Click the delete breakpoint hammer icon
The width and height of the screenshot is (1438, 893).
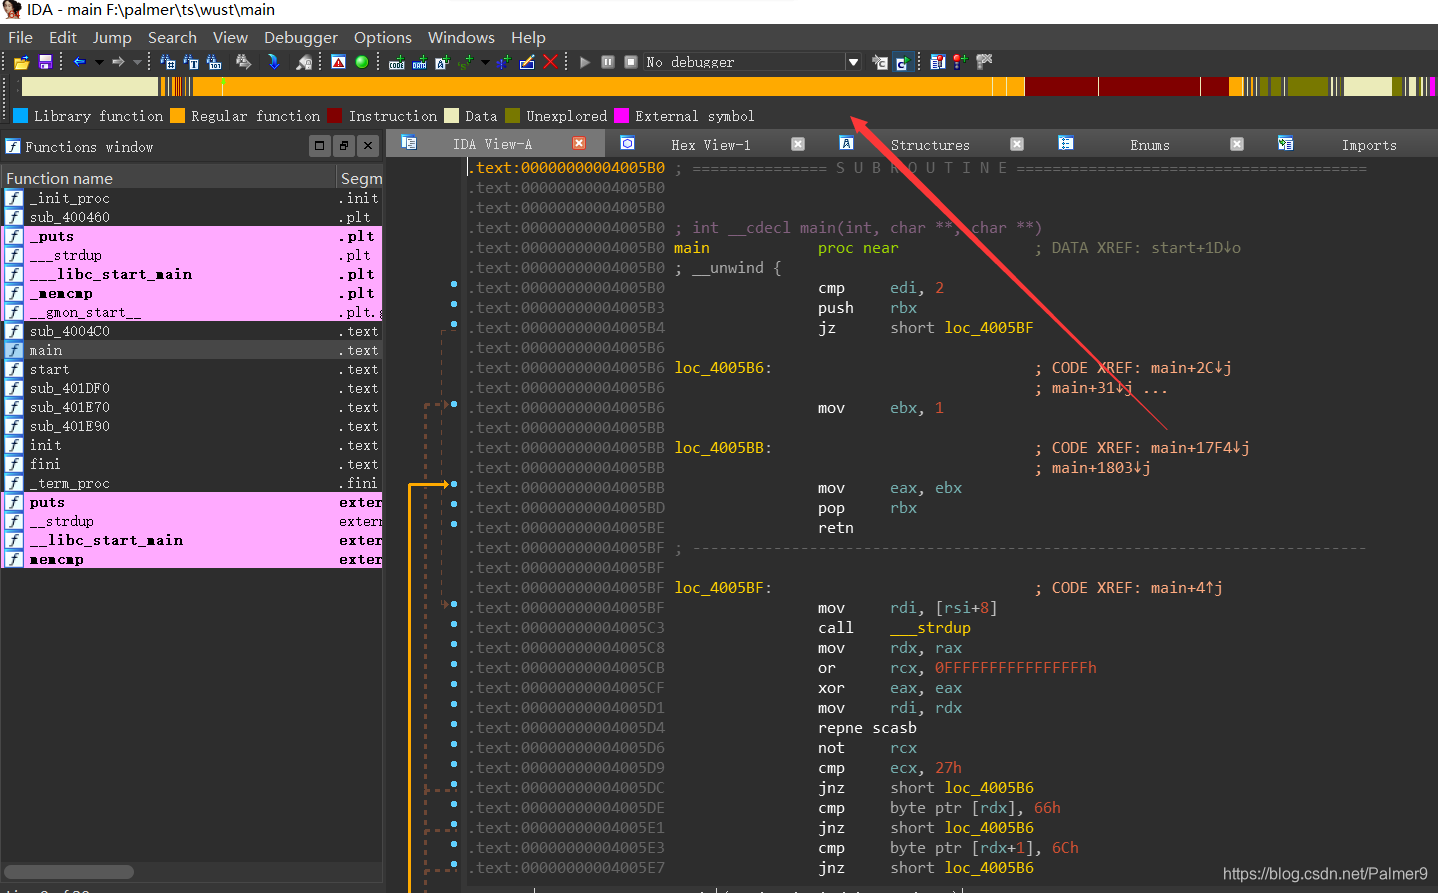pos(984,62)
